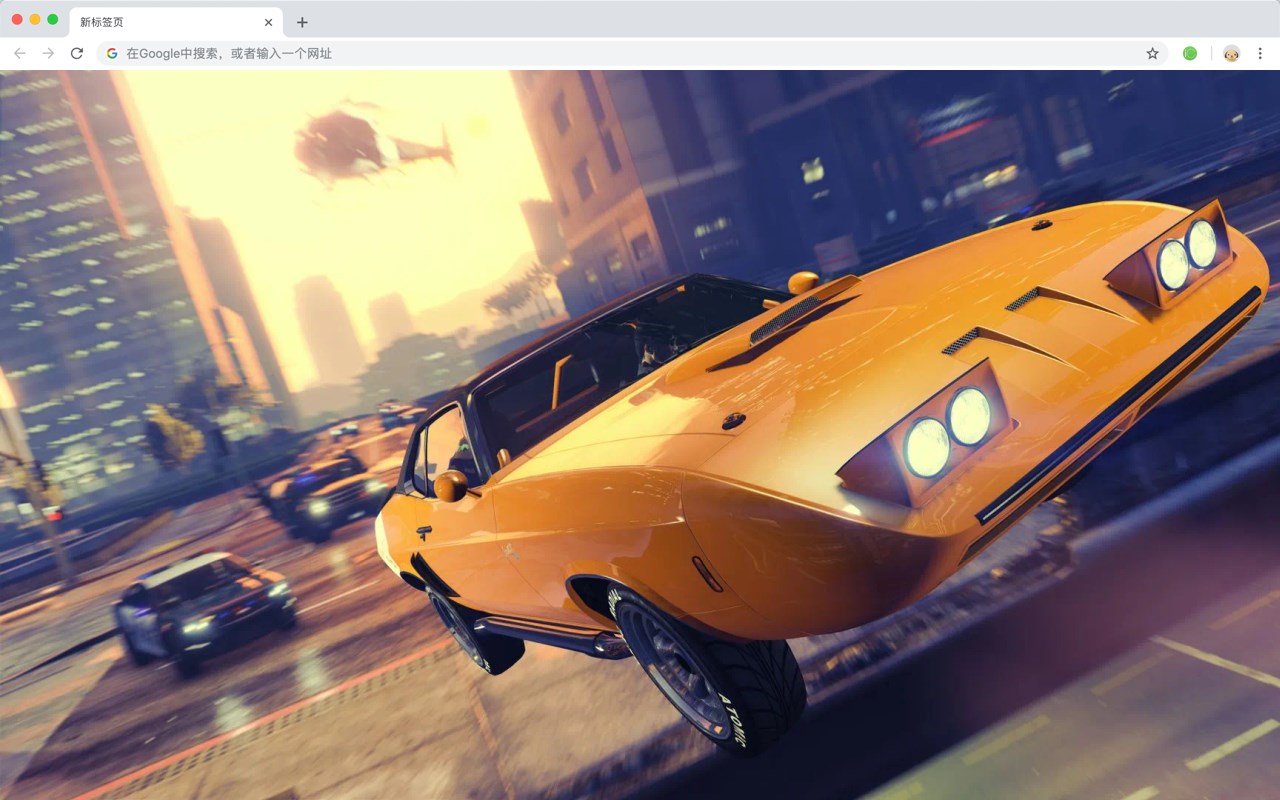Go forward to the next page
Image resolution: width=1280 pixels, height=800 pixels.
pos(48,53)
